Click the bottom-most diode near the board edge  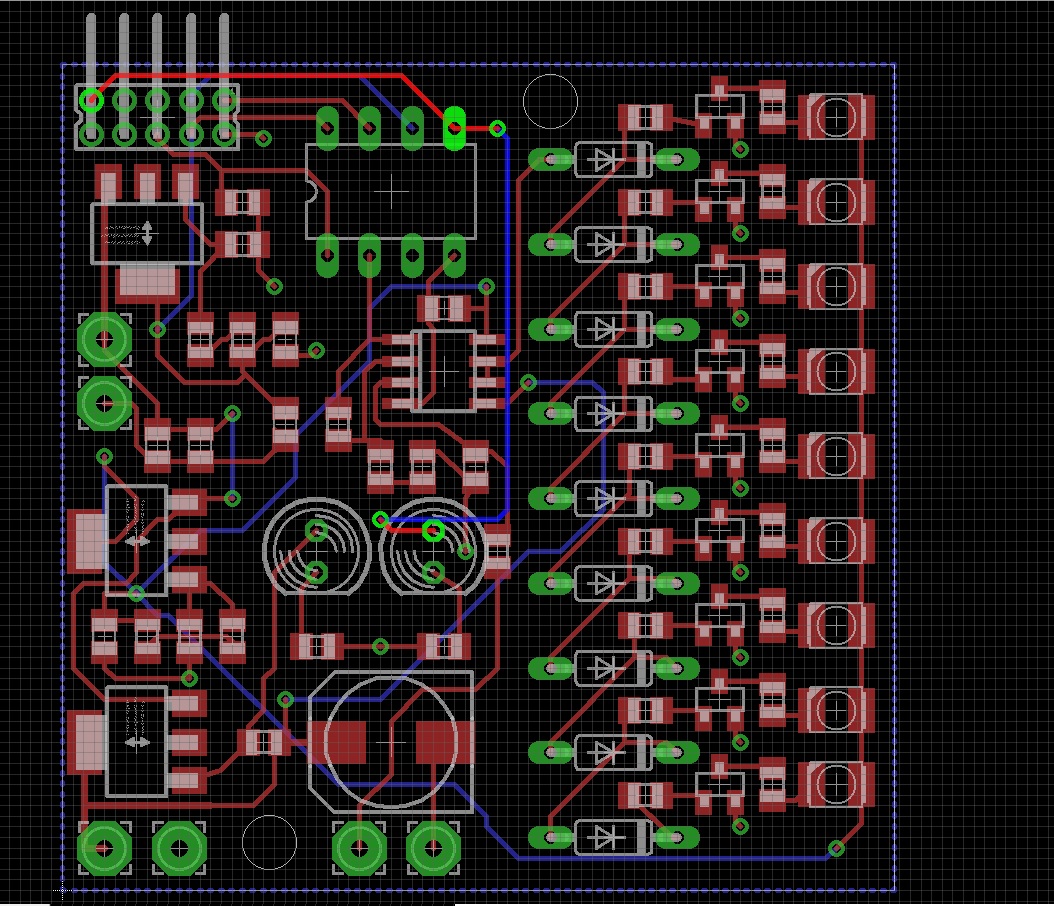click(x=612, y=836)
